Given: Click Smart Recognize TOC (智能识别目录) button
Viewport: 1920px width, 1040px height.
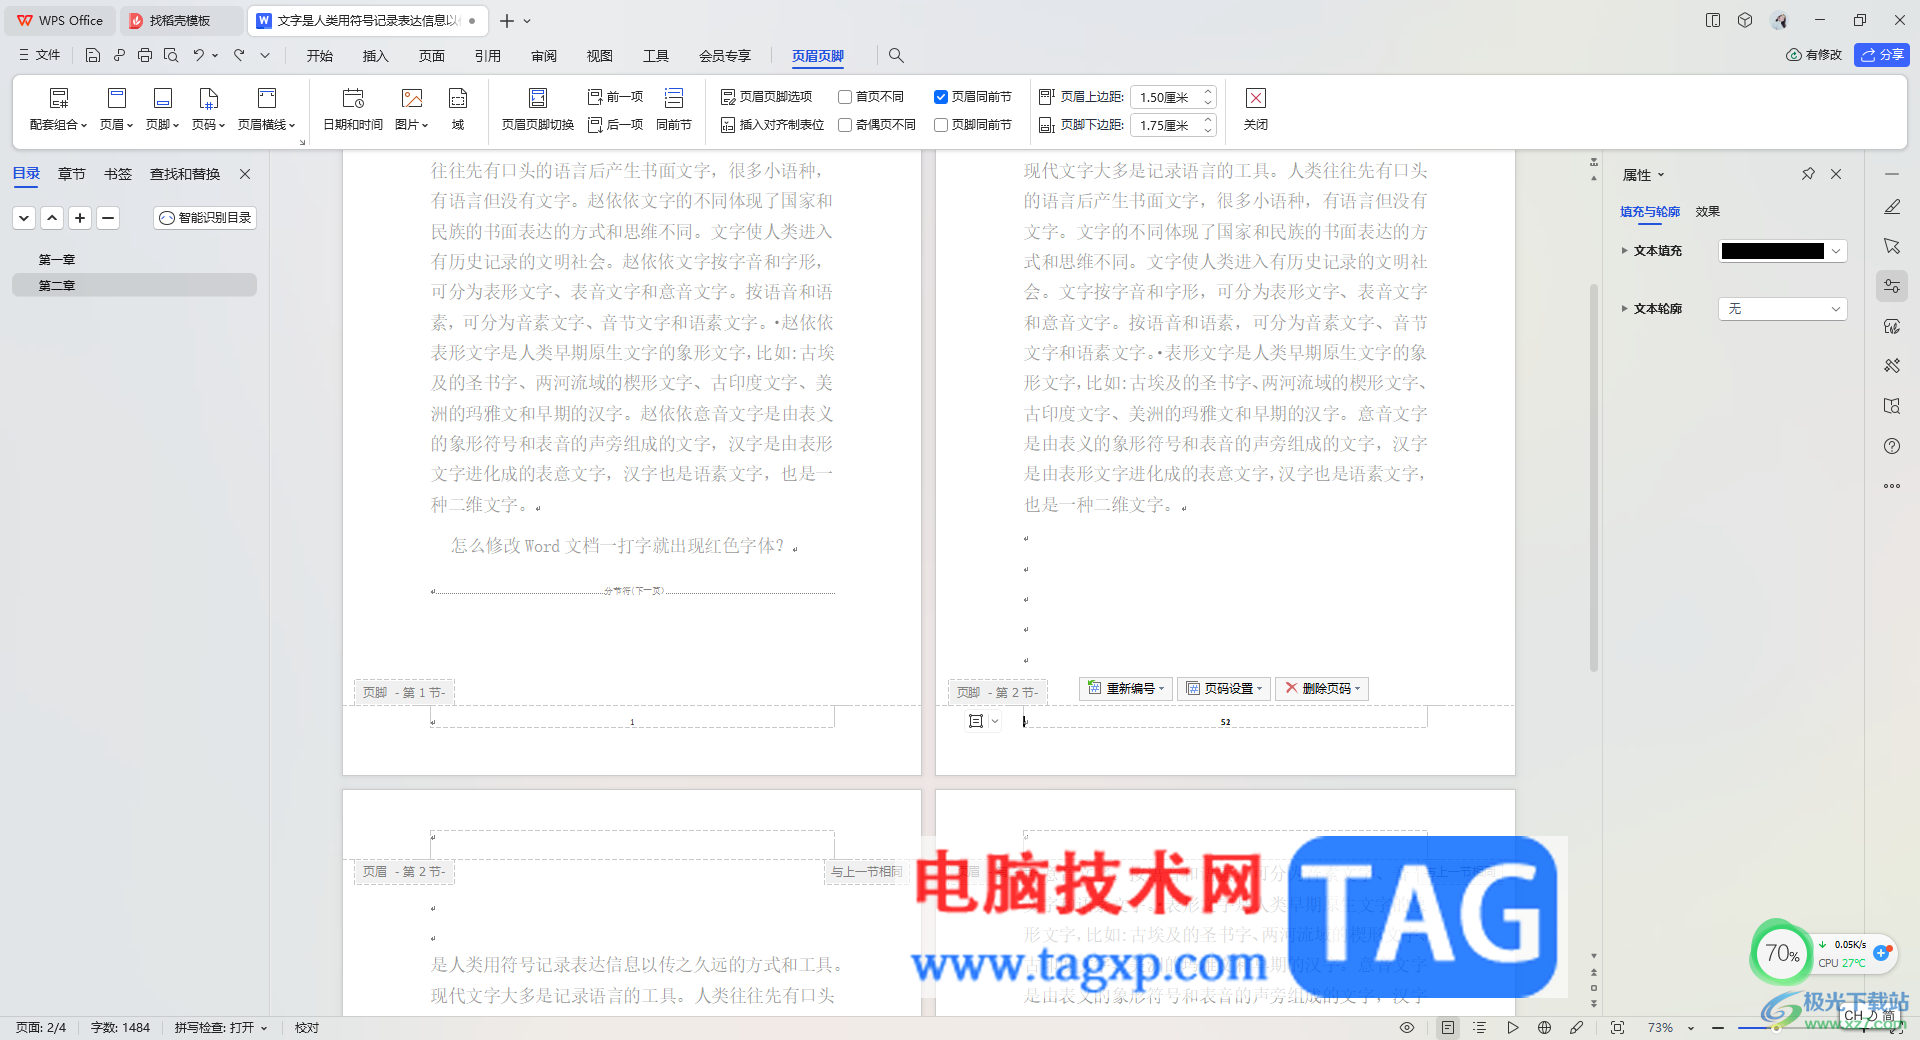Looking at the screenshot, I should tap(205, 217).
